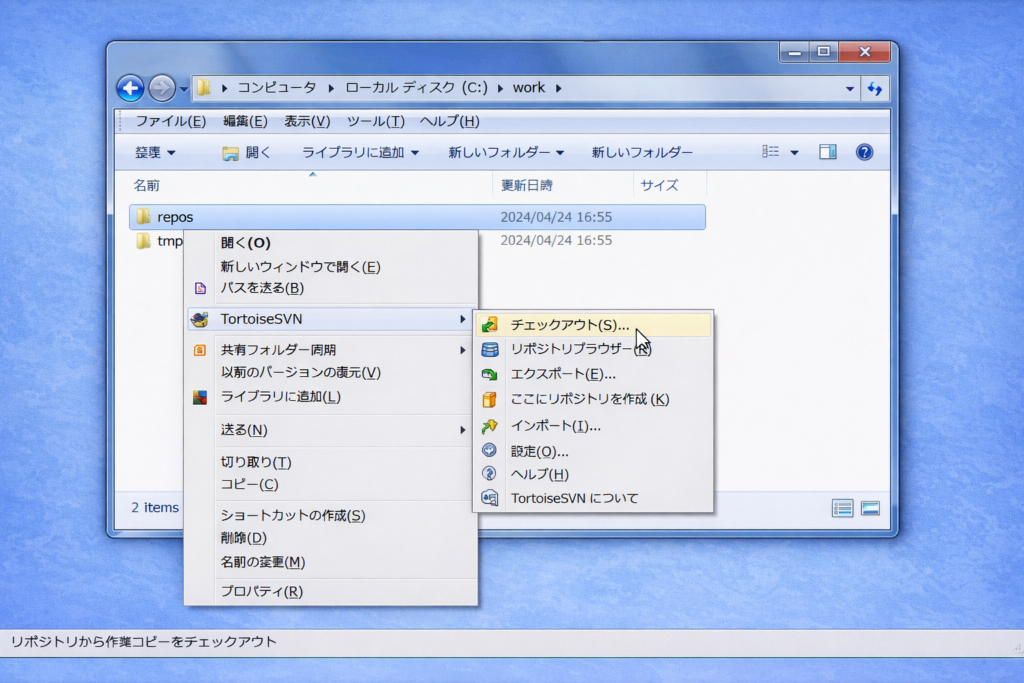
Task: Expand the 整理 (Organize) dropdown
Action: [x=155, y=152]
